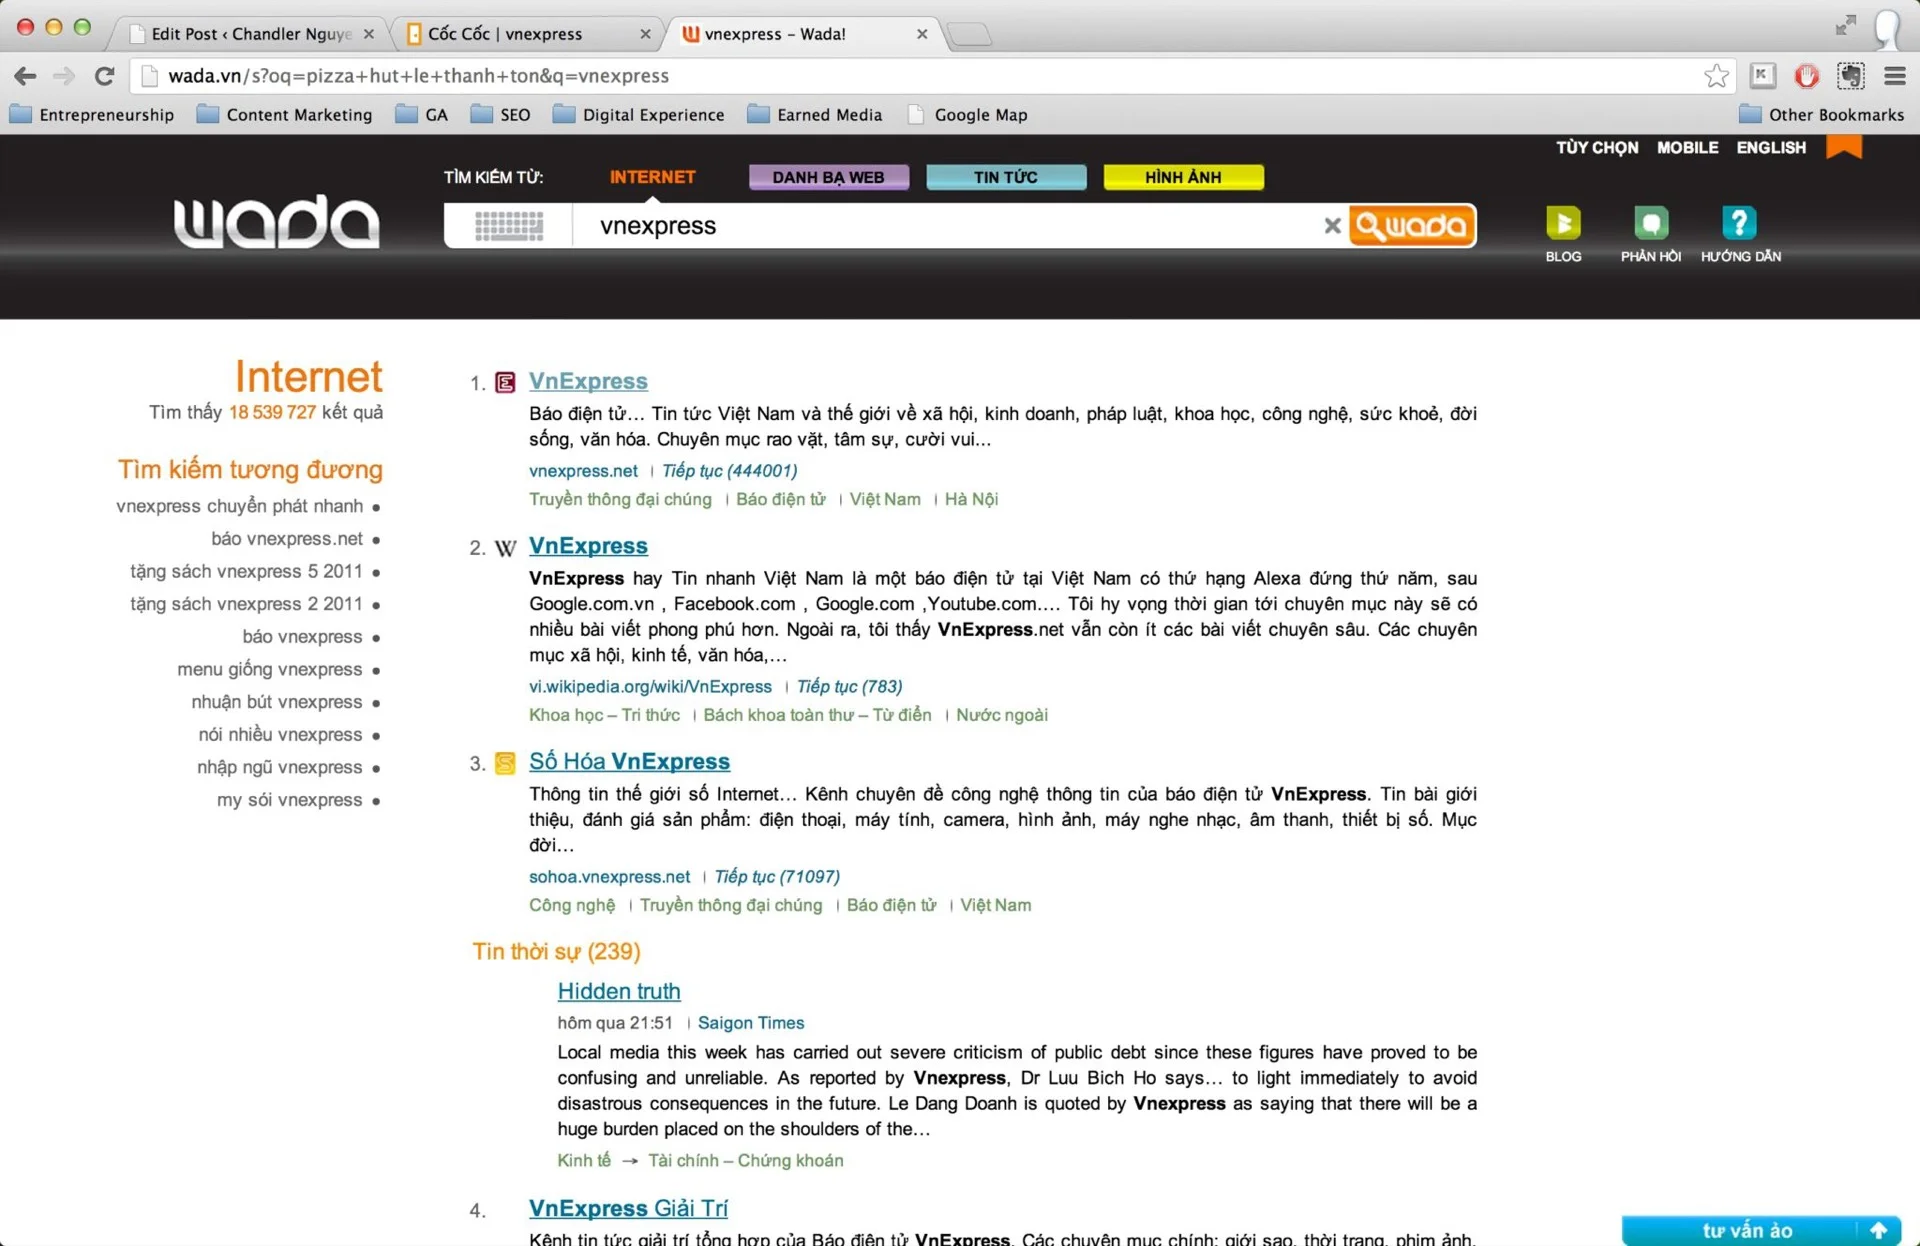Bookmark page with the star icon
The height and width of the screenshot is (1246, 1920).
point(1716,76)
